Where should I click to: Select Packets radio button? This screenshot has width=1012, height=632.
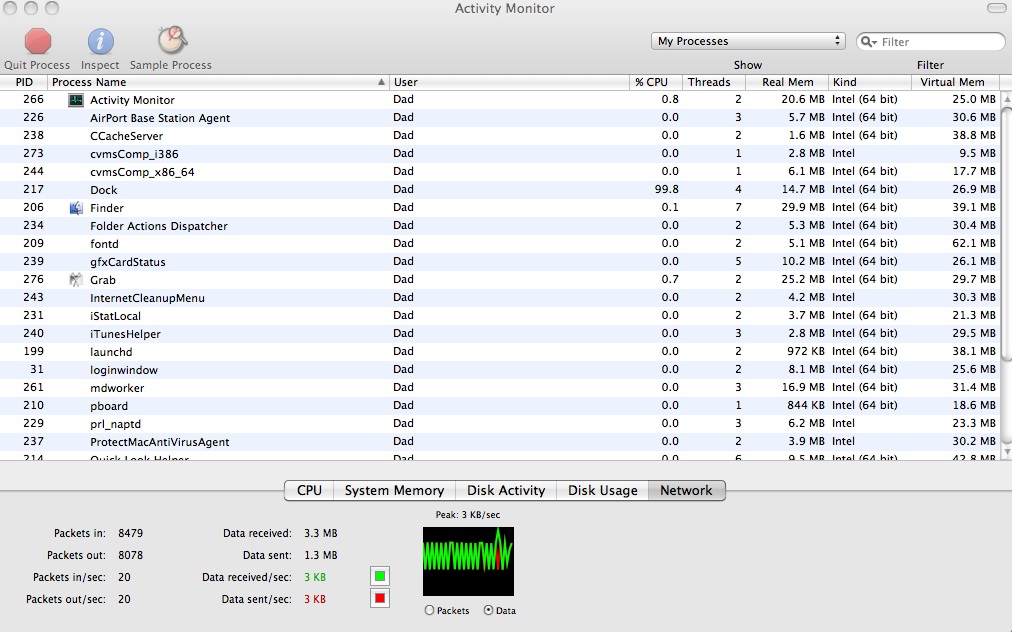pyautogui.click(x=429, y=610)
